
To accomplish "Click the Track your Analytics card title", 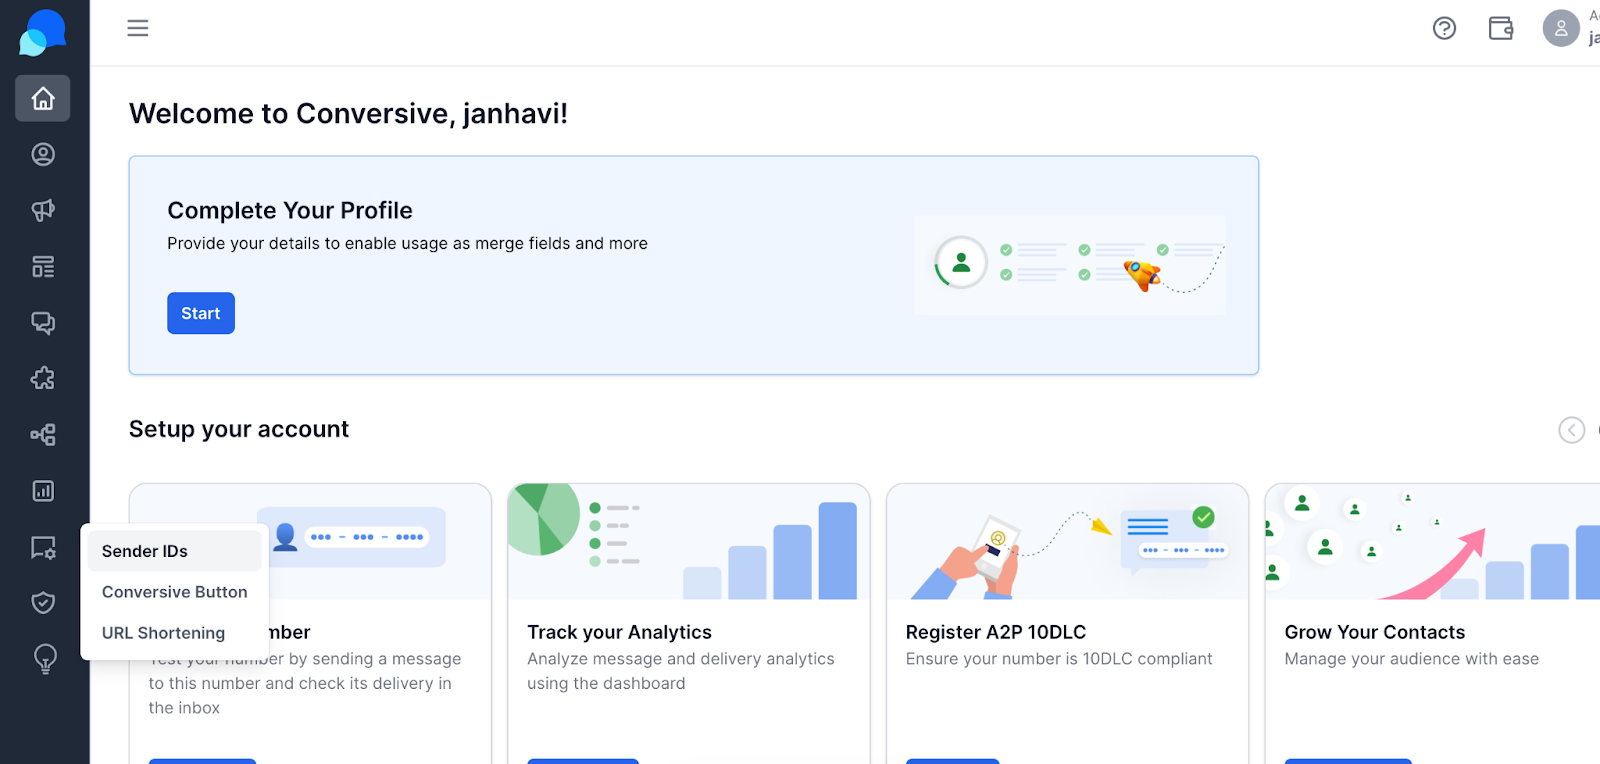I will point(620,632).
